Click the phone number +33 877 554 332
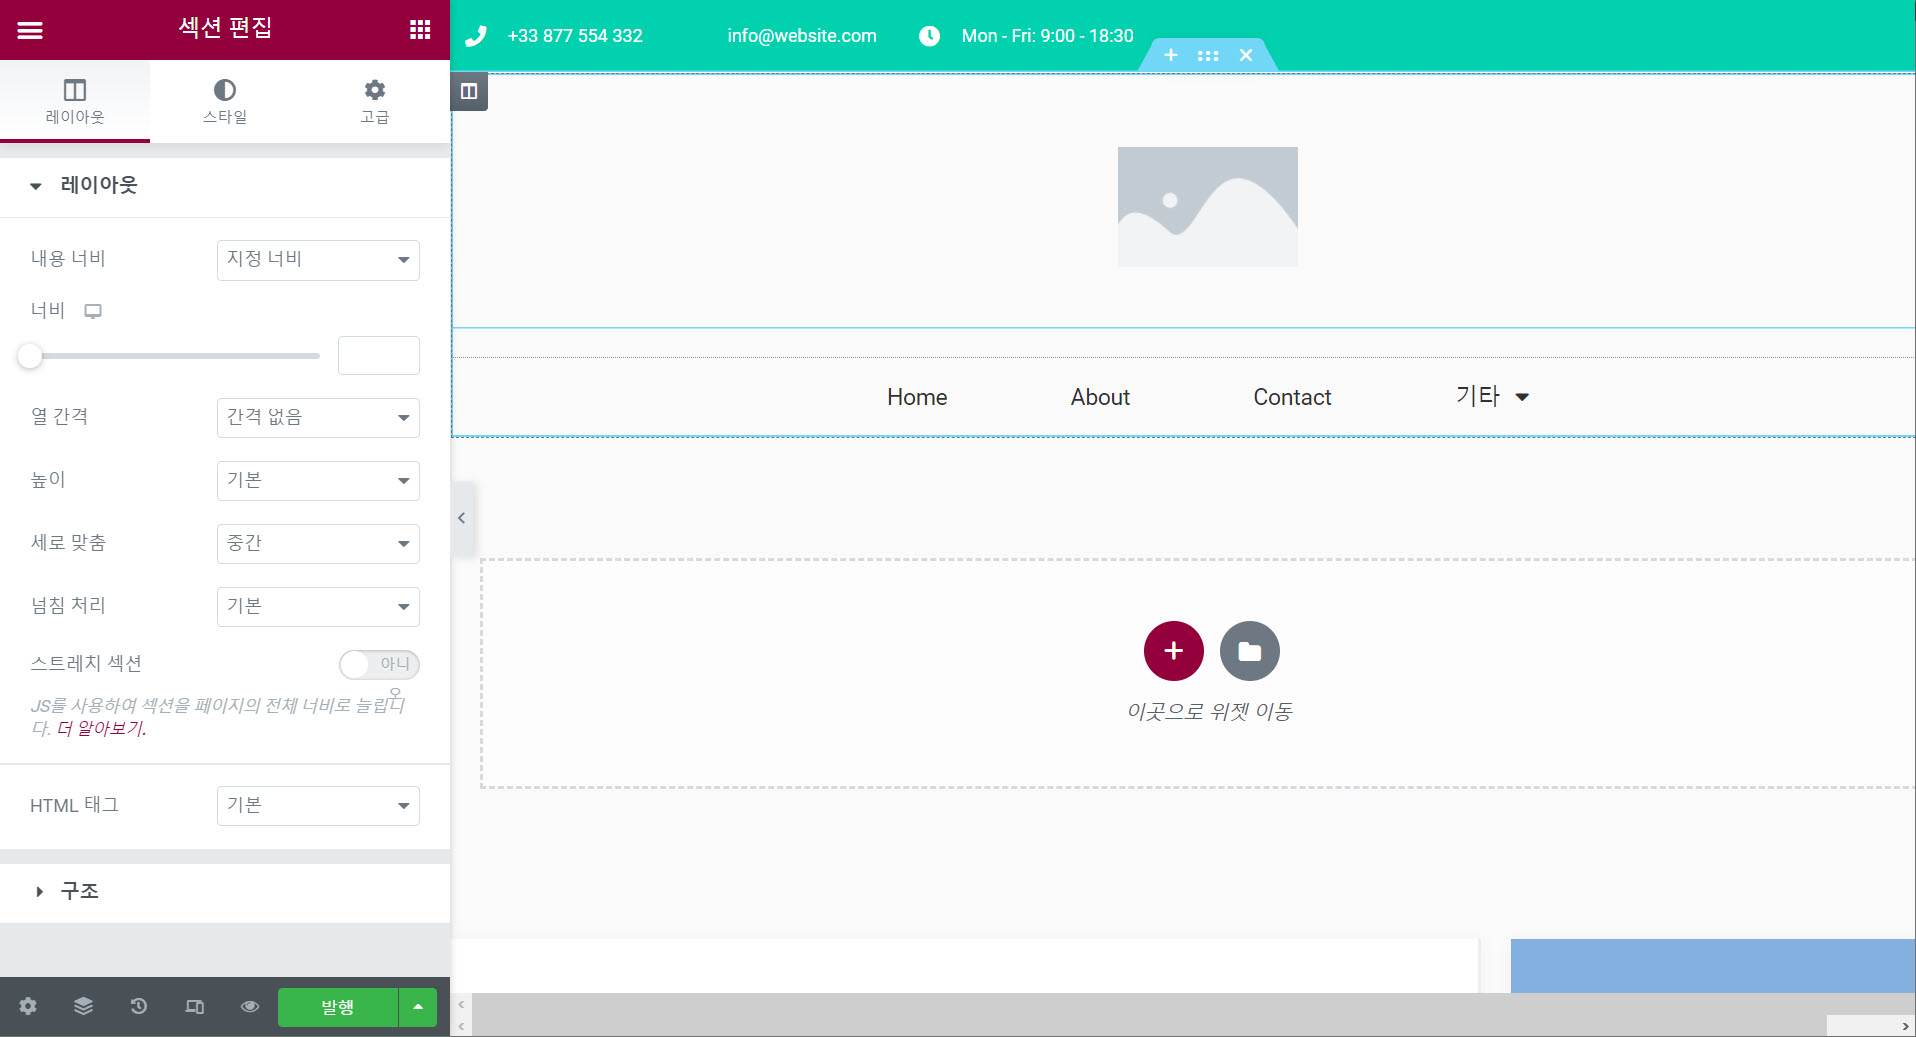This screenshot has height=1037, width=1916. click(575, 36)
